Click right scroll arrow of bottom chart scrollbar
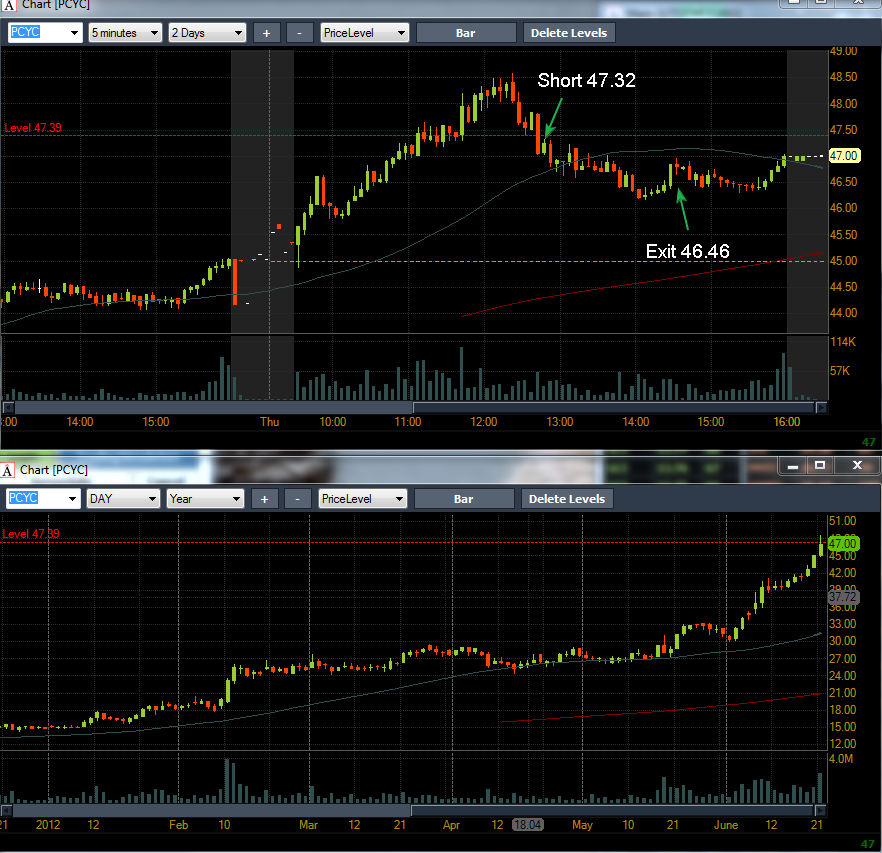882x853 pixels. point(820,810)
